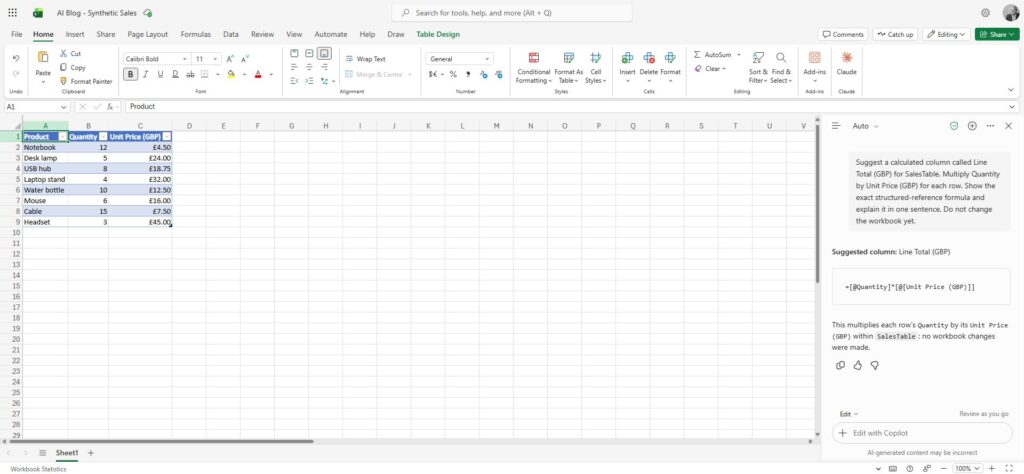1024x474 pixels.
Task: Click the Format cells icon
Action: [670, 58]
